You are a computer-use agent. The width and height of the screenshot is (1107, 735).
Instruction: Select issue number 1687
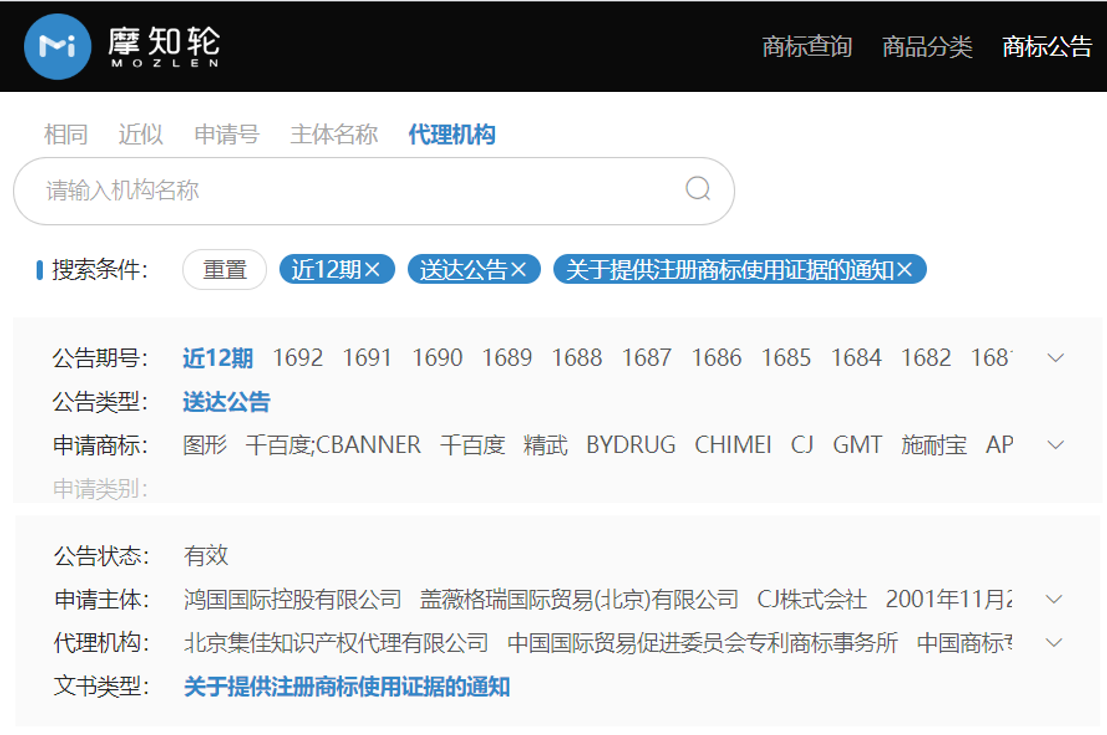click(x=647, y=358)
